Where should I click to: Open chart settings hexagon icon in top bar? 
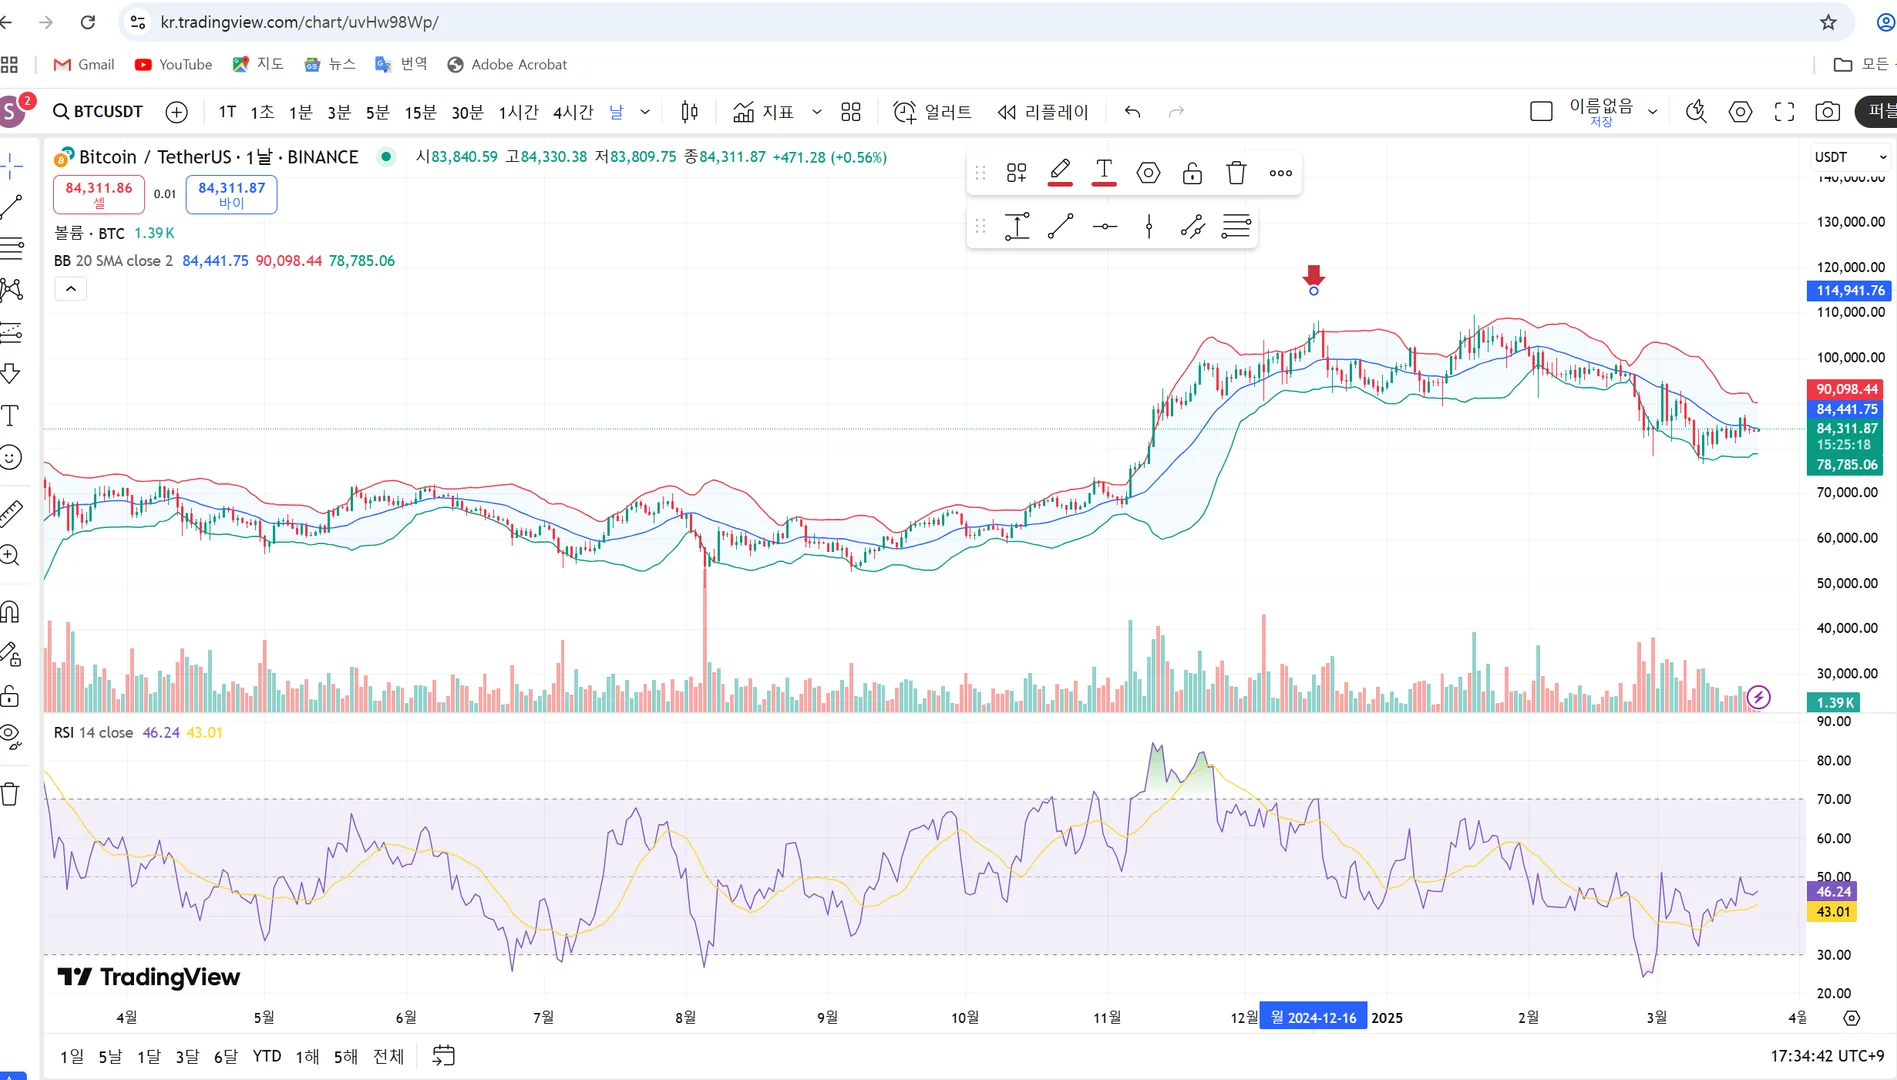point(1740,112)
